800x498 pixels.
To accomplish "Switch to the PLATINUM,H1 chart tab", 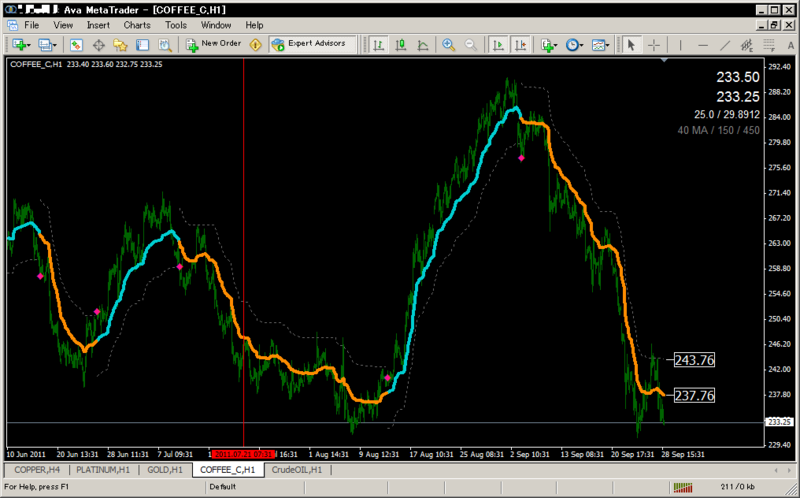I will click(104, 469).
